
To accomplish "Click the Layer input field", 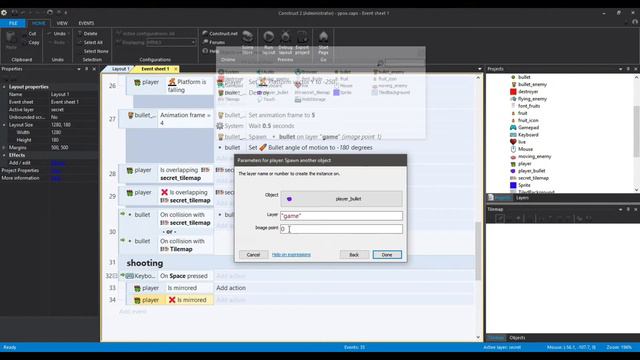I will (x=341, y=216).
